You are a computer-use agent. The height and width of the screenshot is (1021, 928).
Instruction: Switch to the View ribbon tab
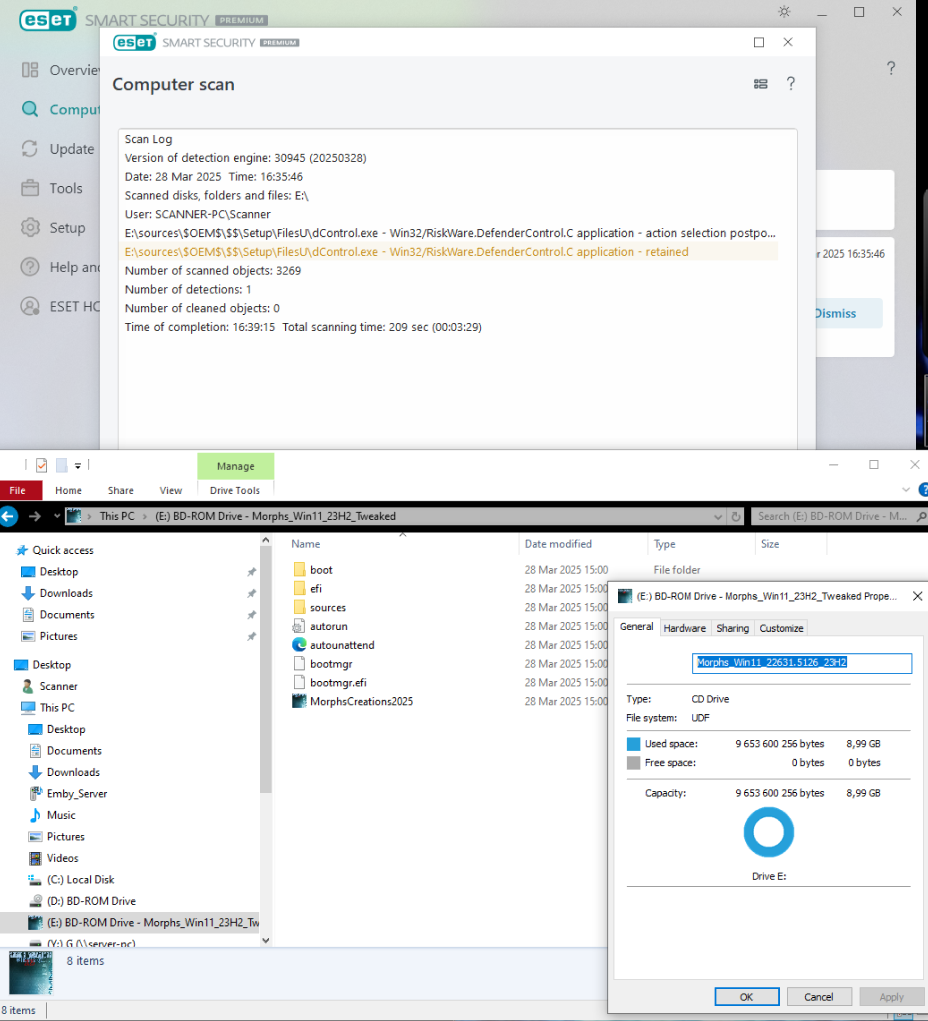point(171,490)
